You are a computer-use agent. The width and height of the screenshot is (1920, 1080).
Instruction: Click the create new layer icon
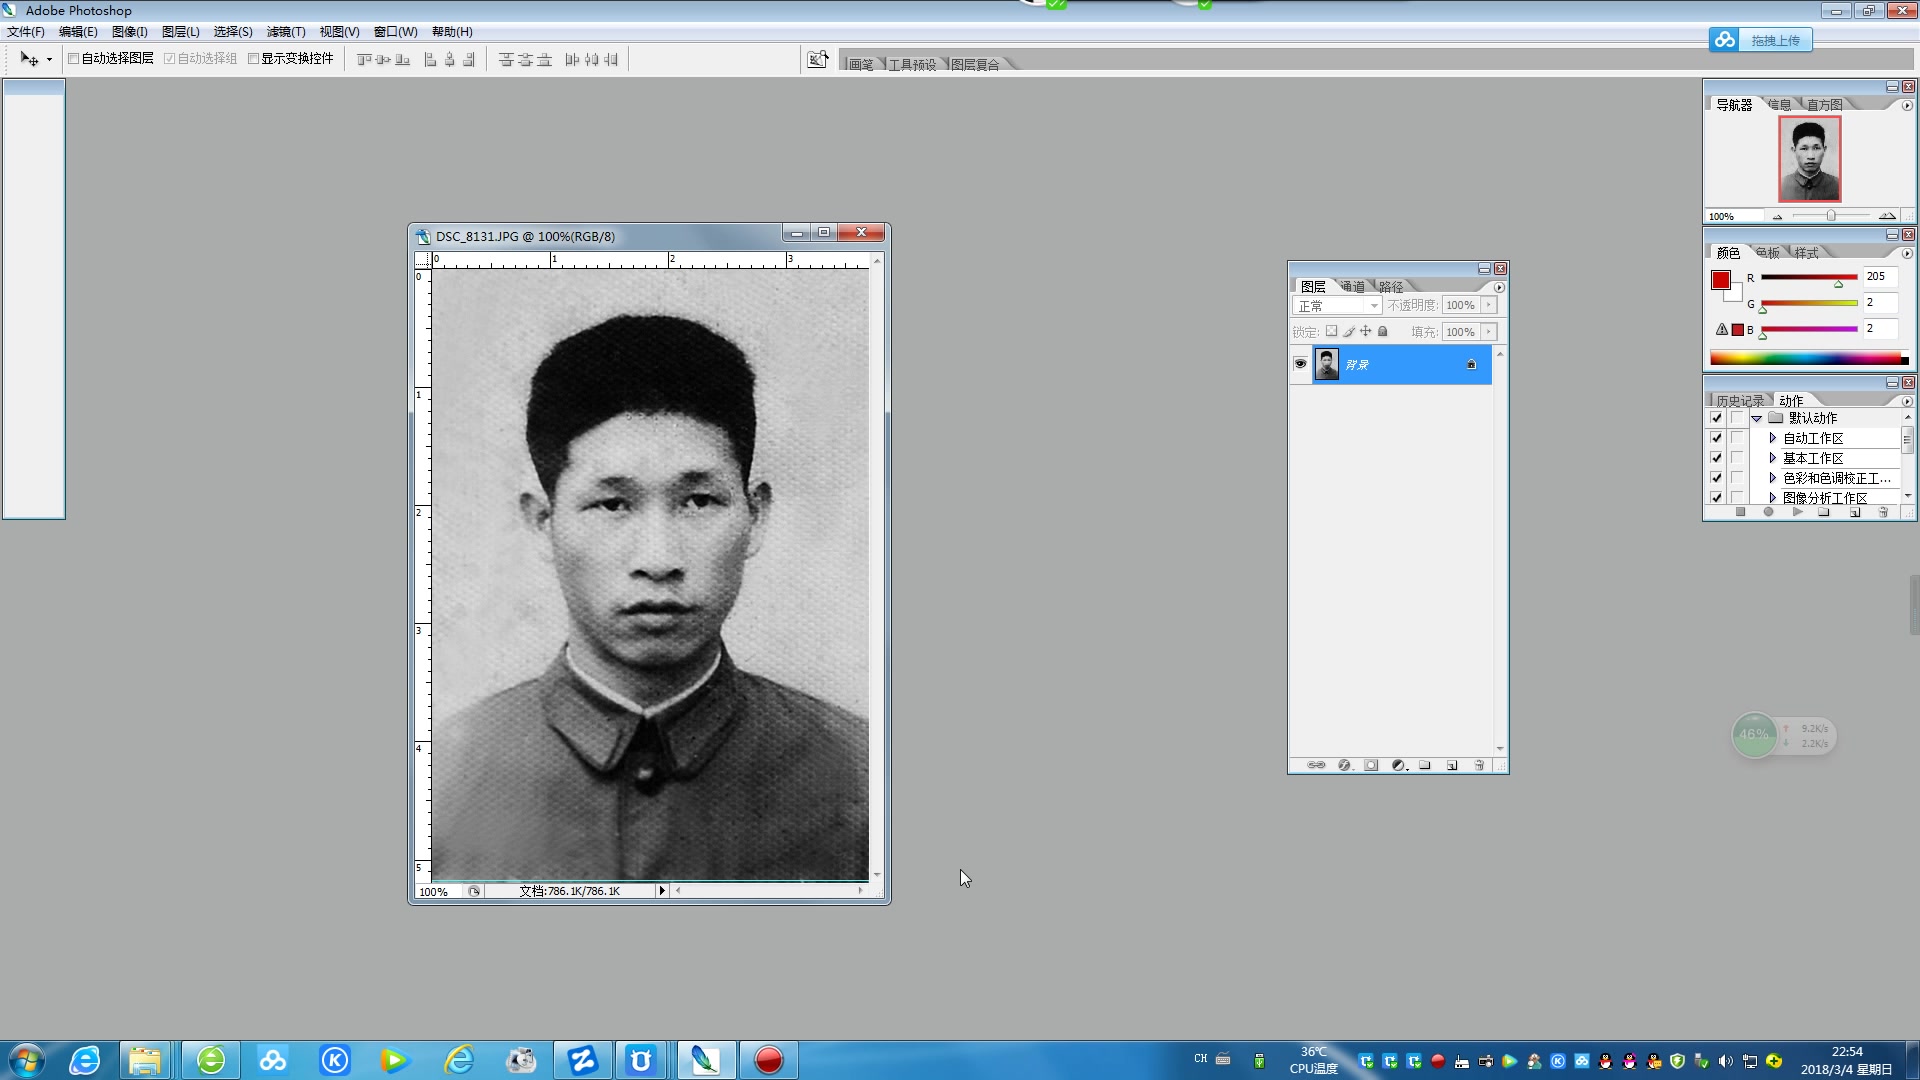tap(1452, 765)
